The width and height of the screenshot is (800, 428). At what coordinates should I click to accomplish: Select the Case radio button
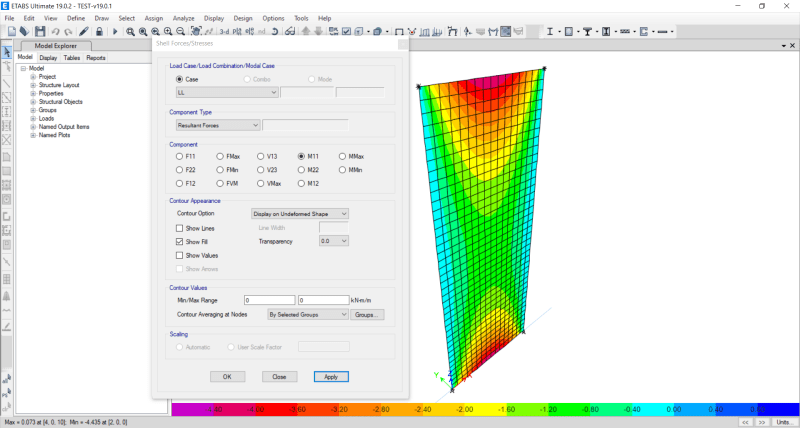coord(179,79)
